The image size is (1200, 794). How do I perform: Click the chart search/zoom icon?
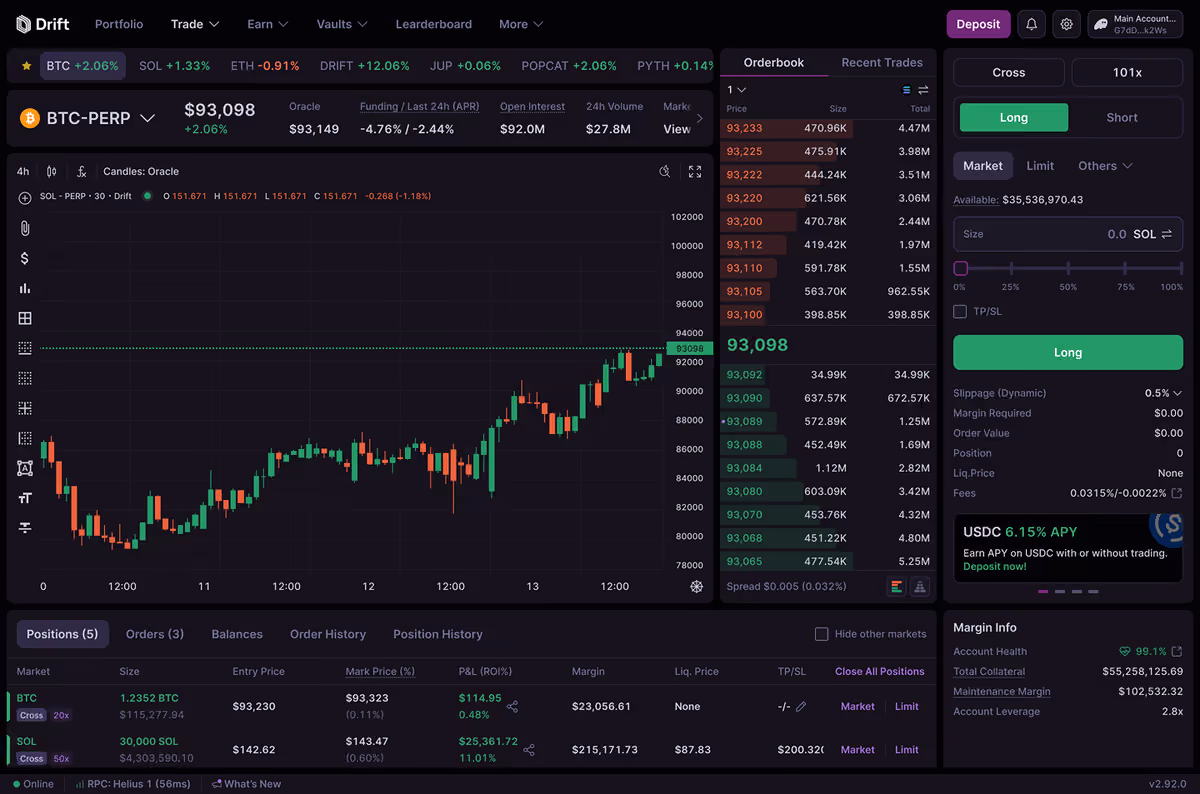[x=665, y=171]
